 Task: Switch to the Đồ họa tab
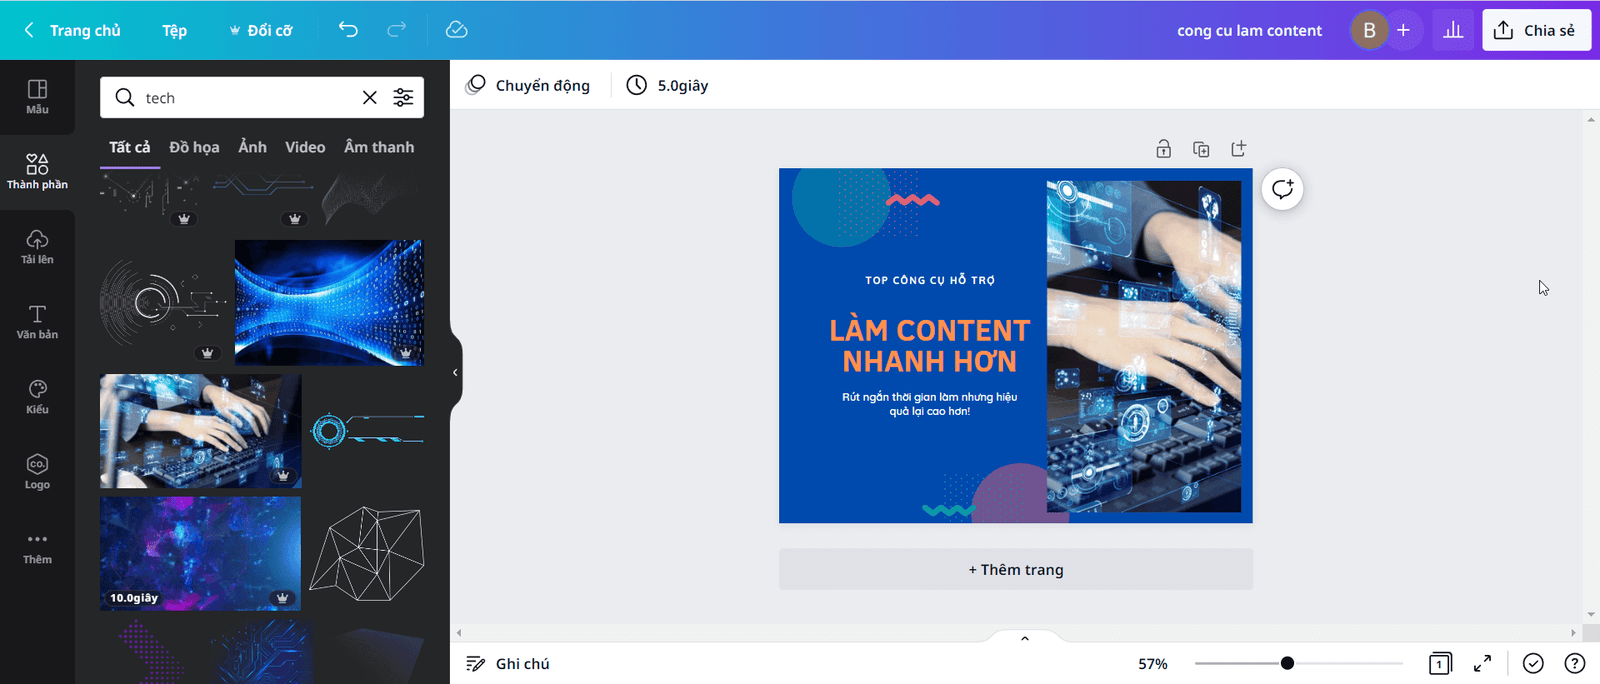(x=194, y=147)
